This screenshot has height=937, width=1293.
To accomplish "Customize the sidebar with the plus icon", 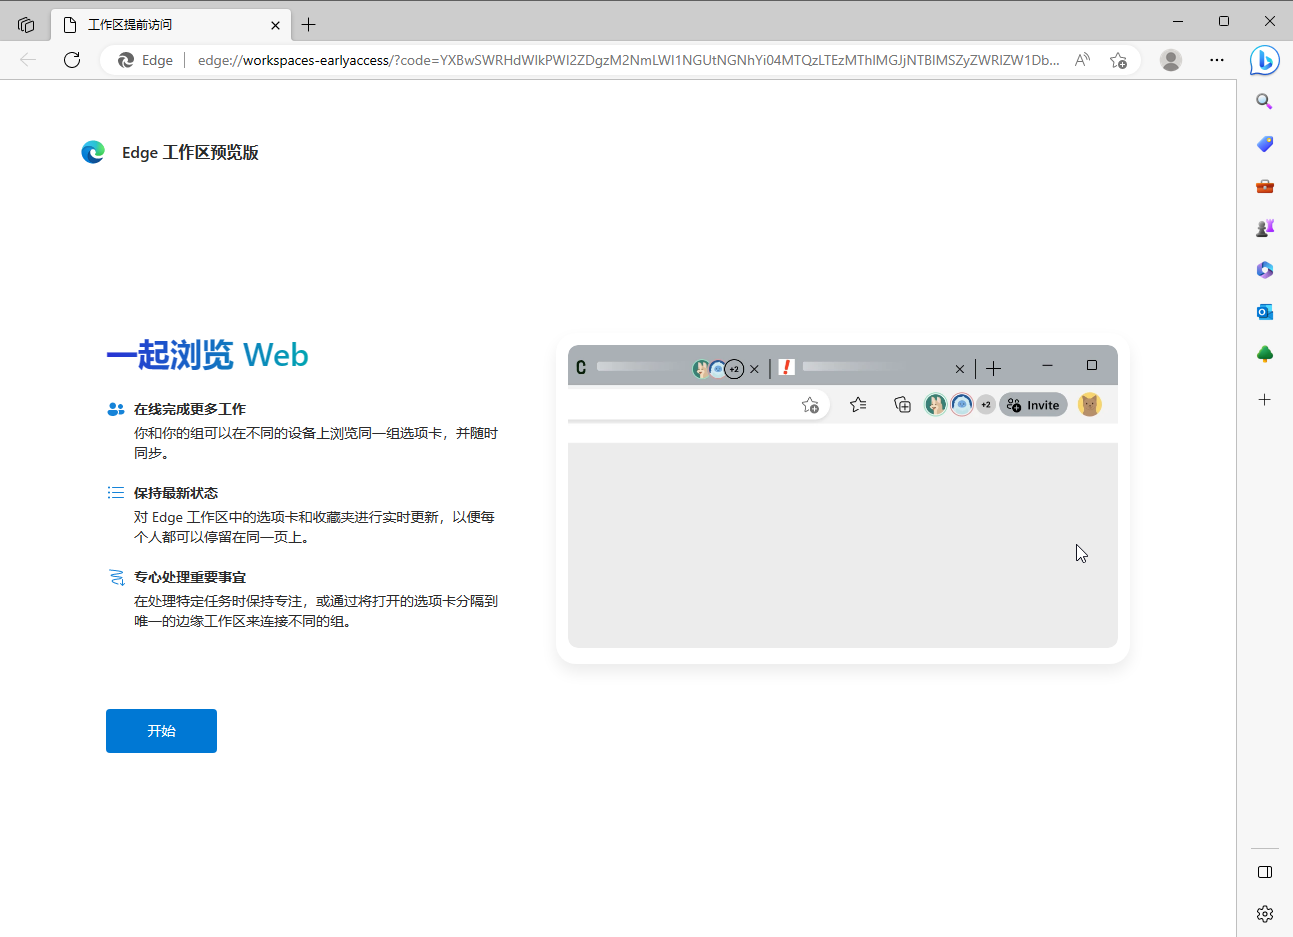I will [x=1264, y=399].
